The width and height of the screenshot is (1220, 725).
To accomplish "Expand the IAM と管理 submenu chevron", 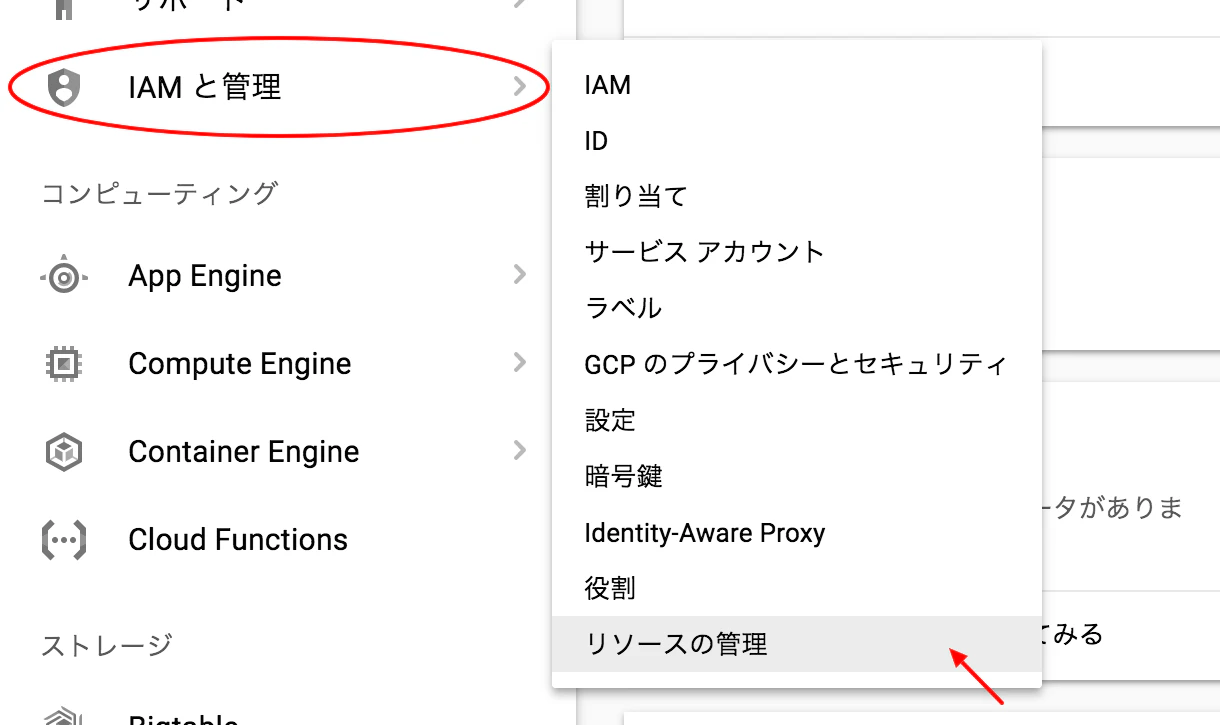I will point(519,87).
